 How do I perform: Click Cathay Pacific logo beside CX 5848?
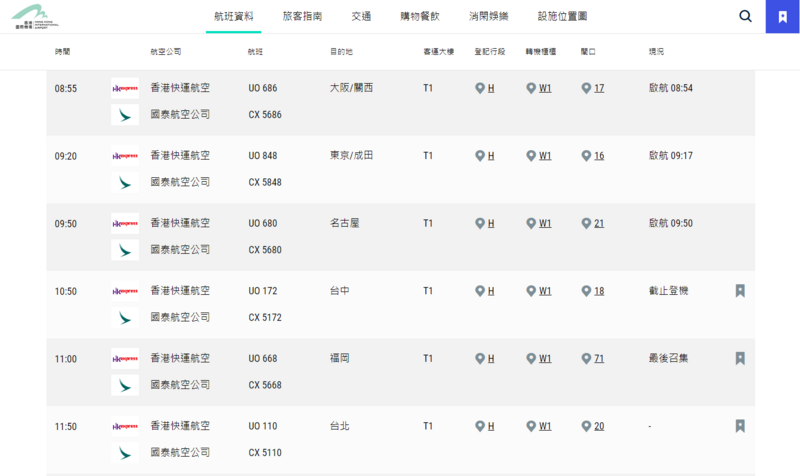pyautogui.click(x=125, y=182)
